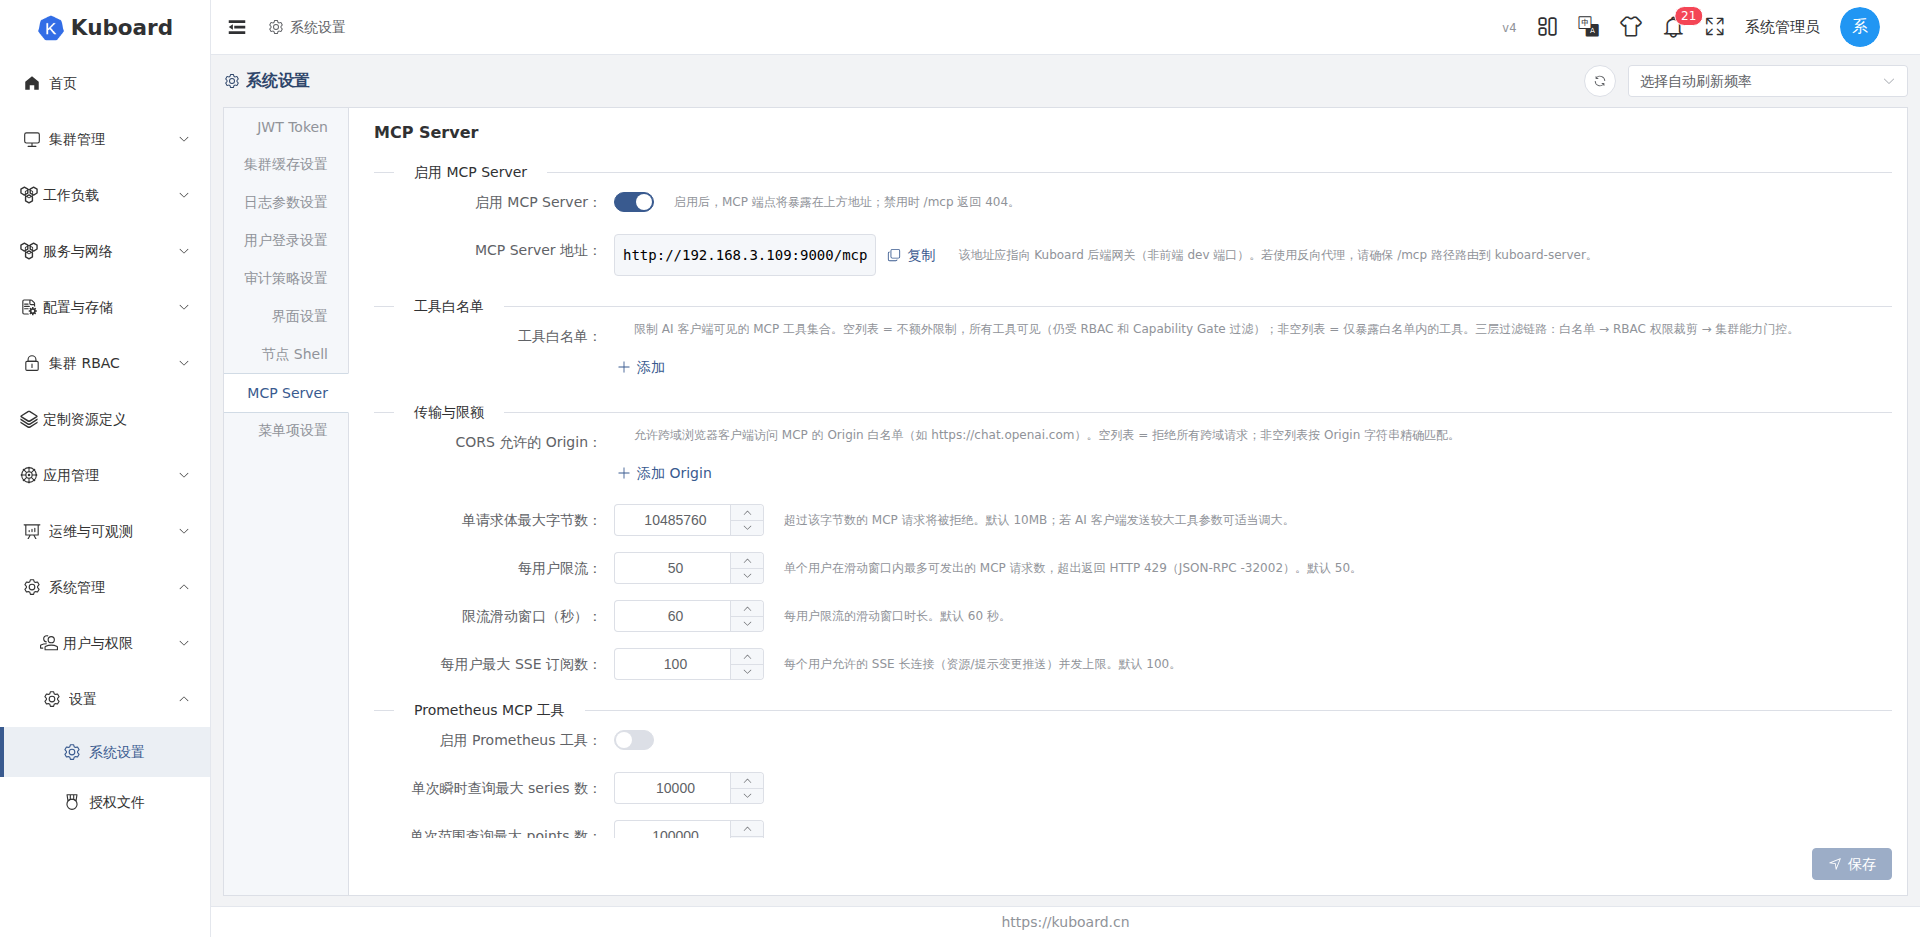The height and width of the screenshot is (937, 1920).
Task: Click the 服务与网络 sidebar icon
Action: click(x=29, y=251)
